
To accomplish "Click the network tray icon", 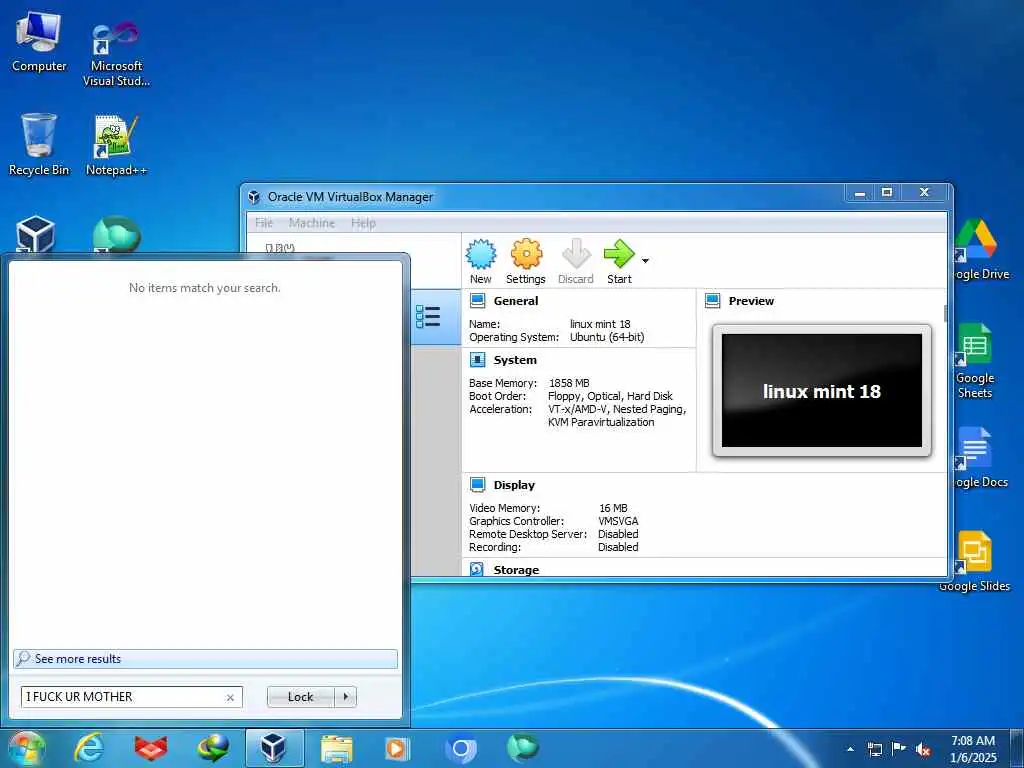I will [874, 749].
